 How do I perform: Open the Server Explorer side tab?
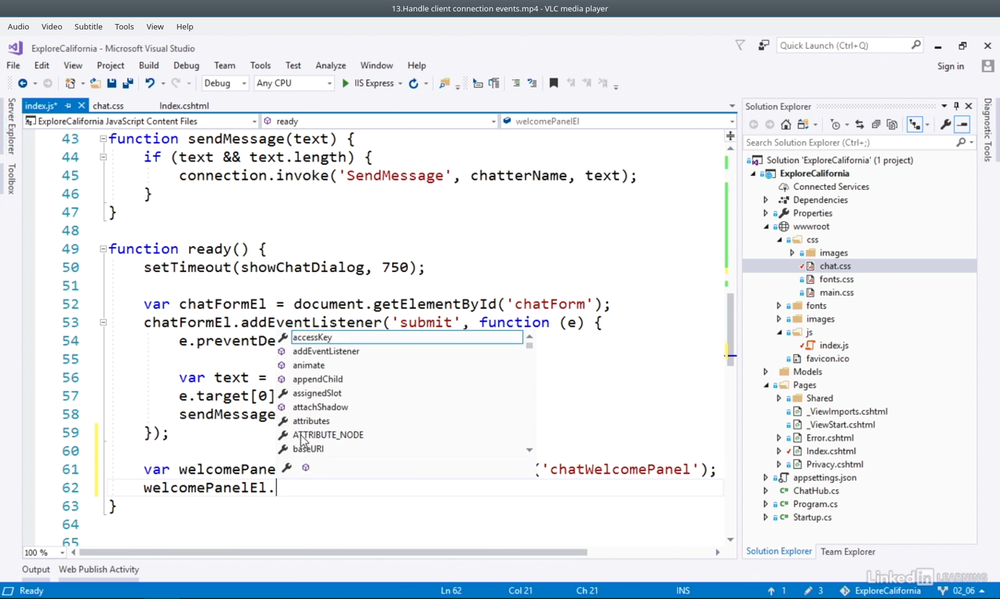click(11, 126)
